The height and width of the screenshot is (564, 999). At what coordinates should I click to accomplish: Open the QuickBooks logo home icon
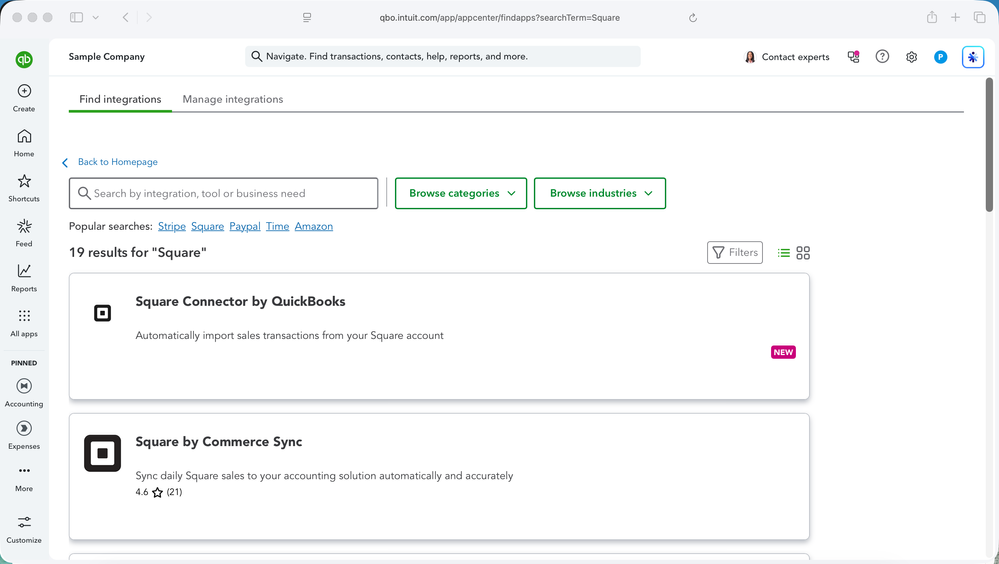(24, 59)
